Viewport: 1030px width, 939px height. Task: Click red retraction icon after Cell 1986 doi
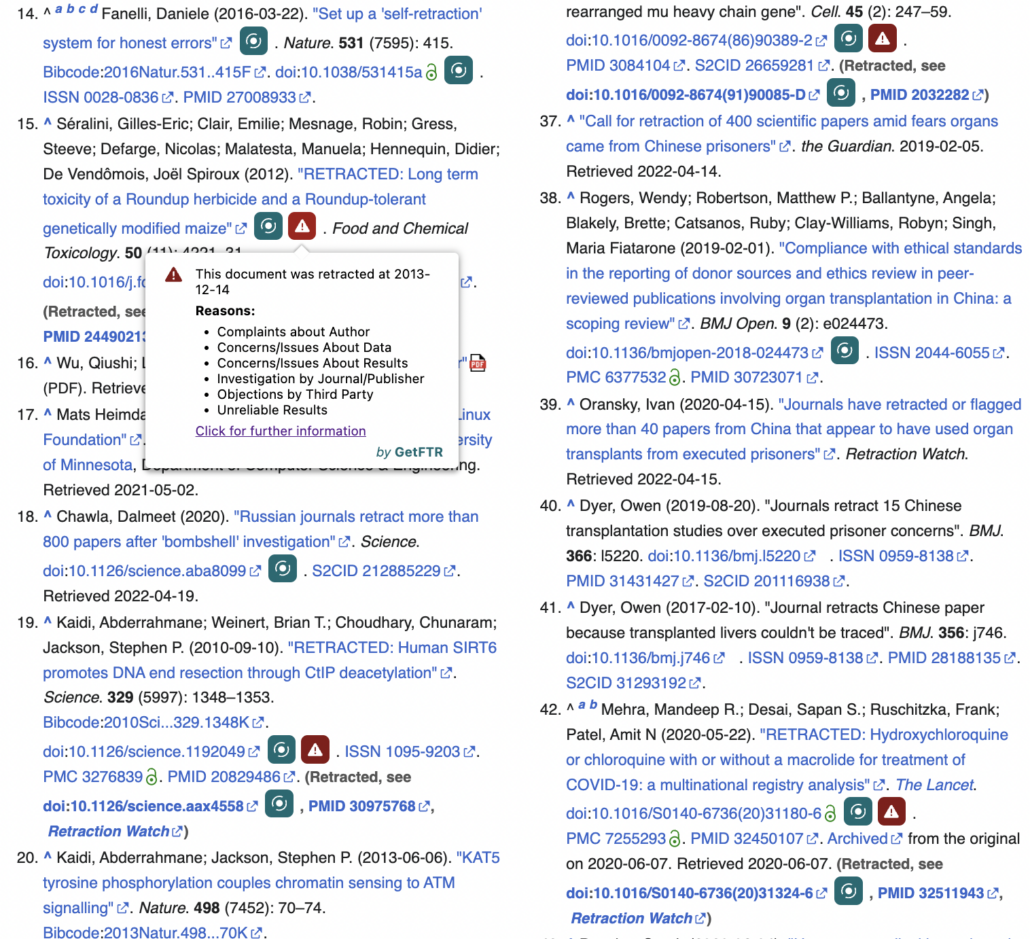click(883, 39)
